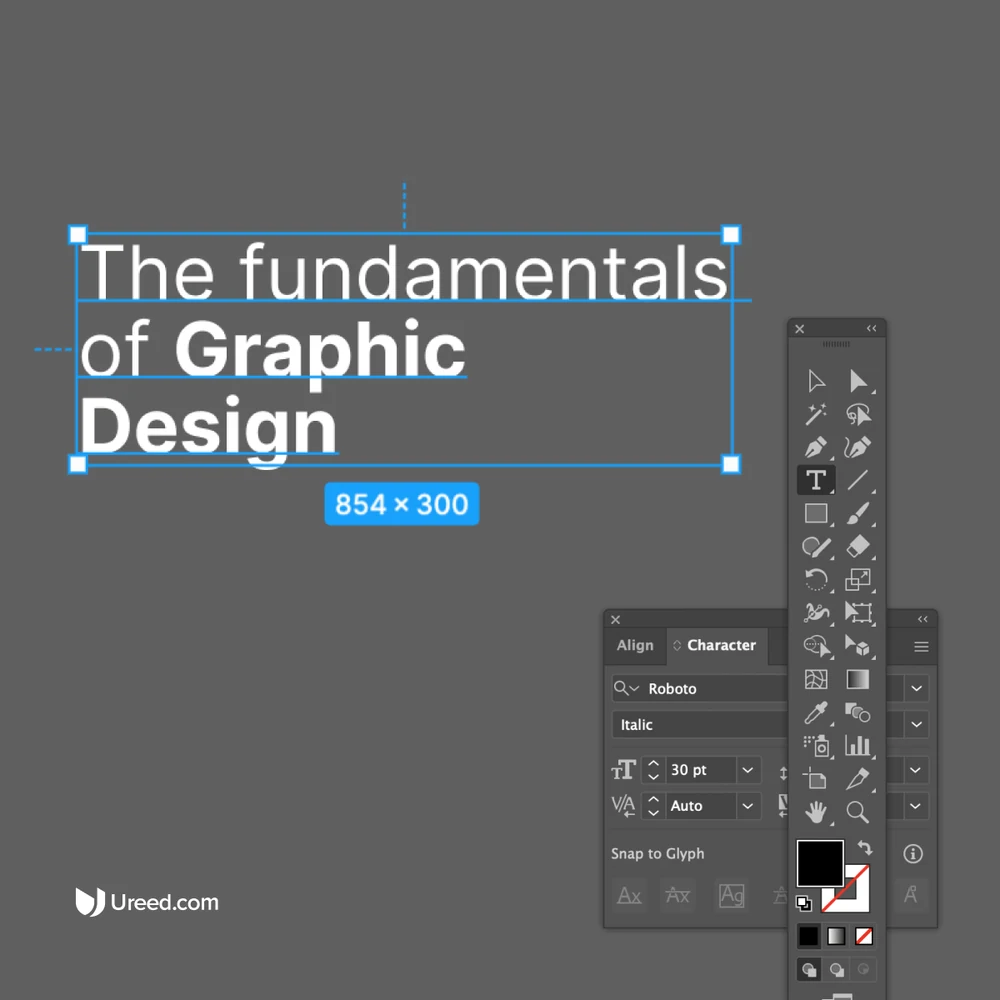
Task: Enable Draw Behind mode
Action: click(836, 970)
